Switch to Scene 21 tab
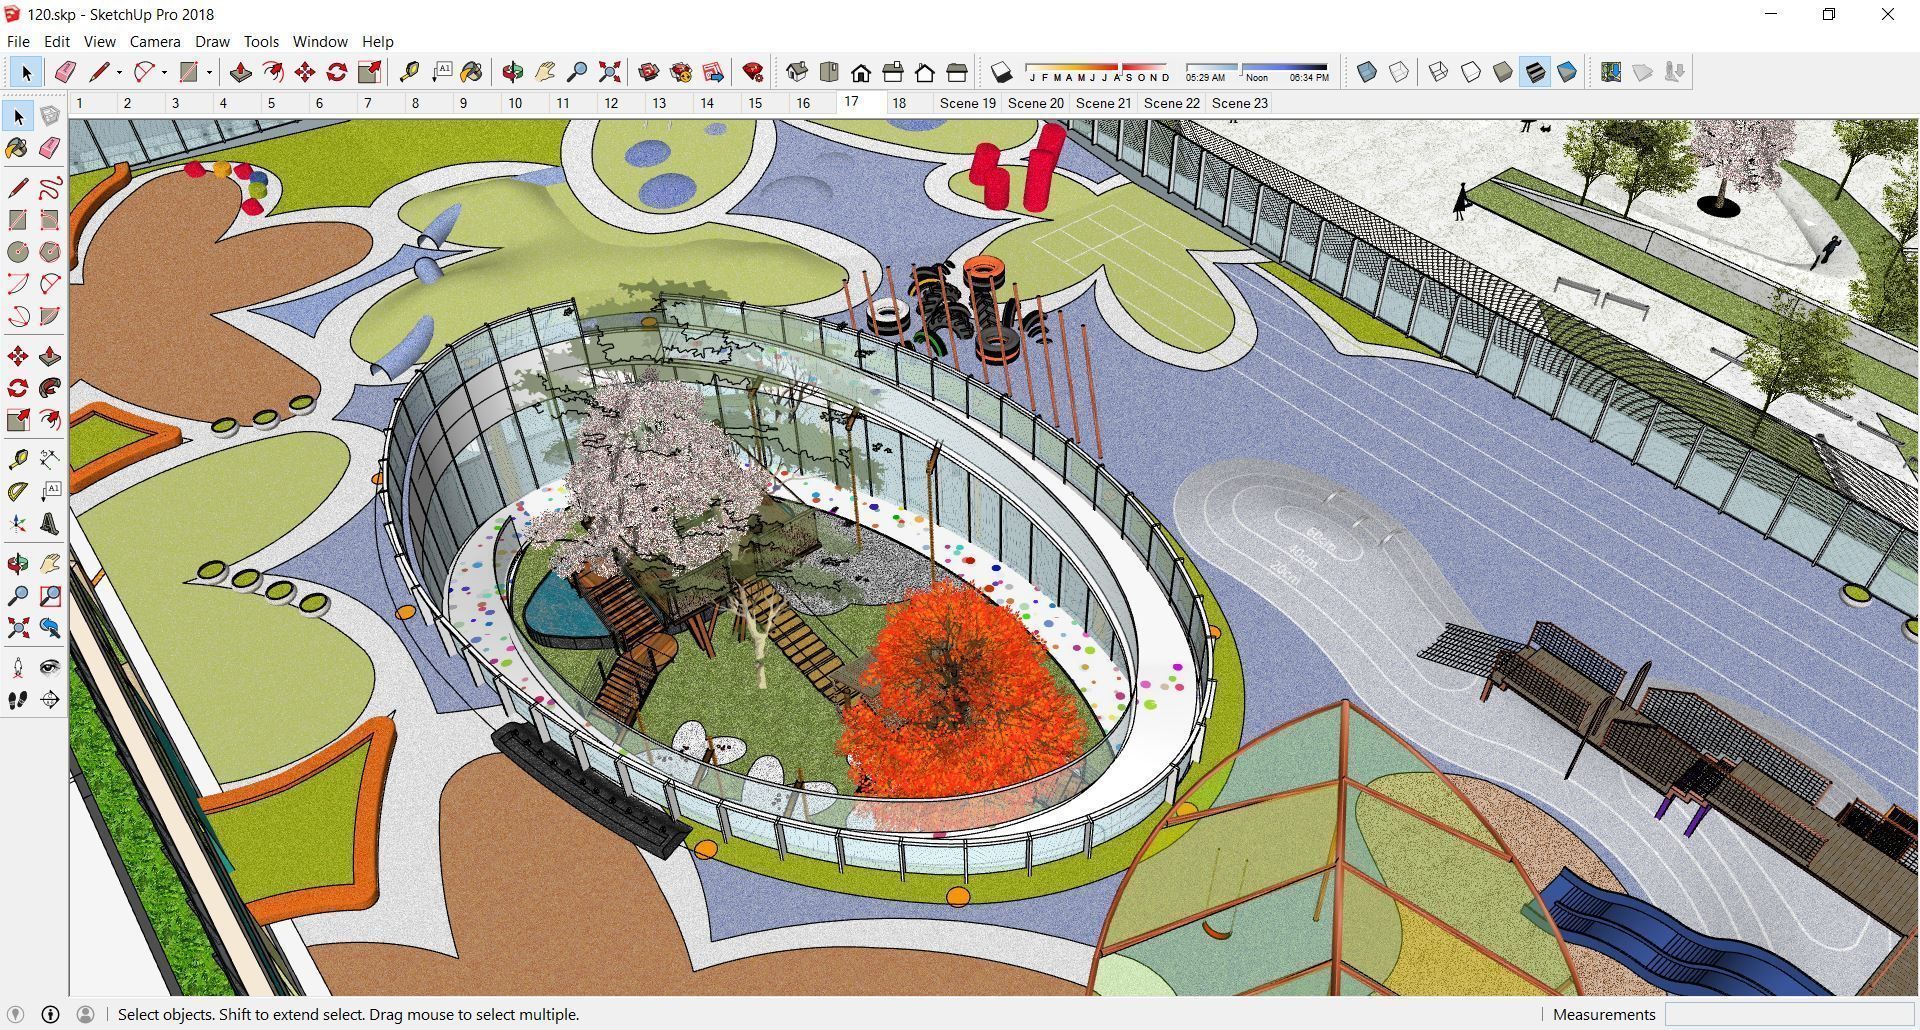This screenshot has height=1030, width=1920. (x=1104, y=103)
